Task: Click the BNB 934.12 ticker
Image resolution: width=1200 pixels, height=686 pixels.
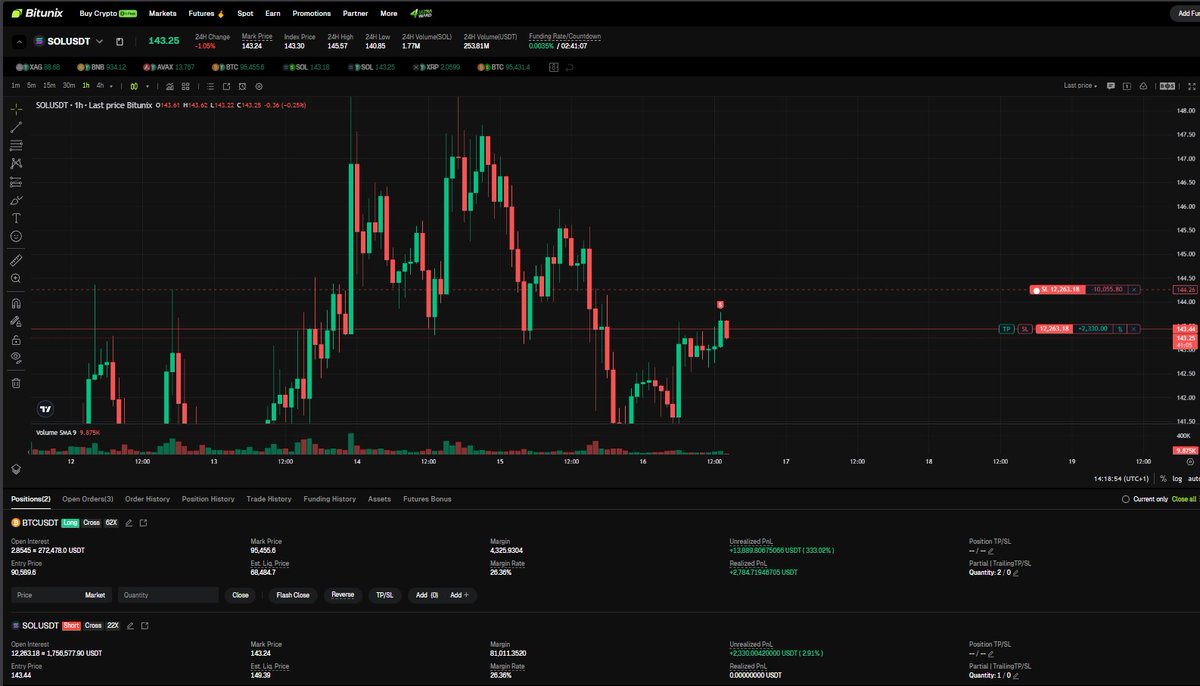Action: coord(103,67)
